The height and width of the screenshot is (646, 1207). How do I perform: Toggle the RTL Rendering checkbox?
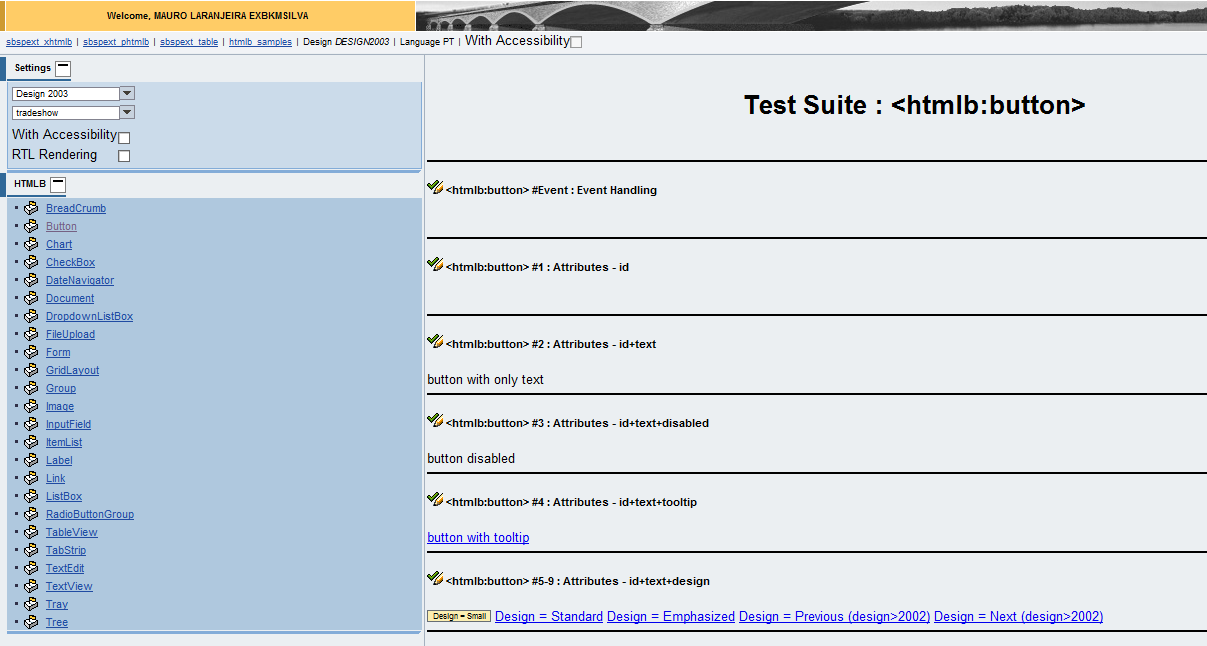124,156
